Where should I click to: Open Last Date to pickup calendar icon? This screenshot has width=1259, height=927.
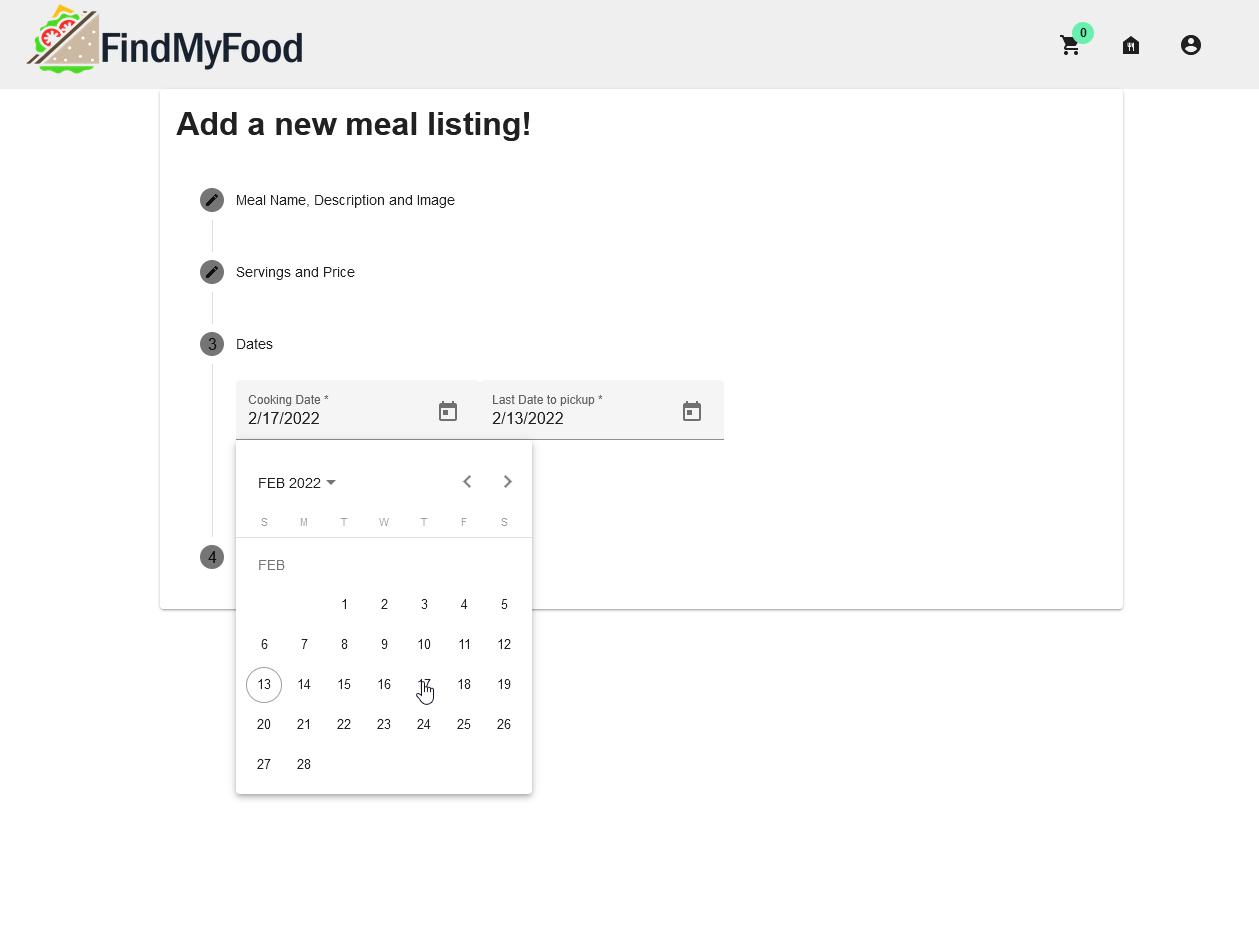[692, 411]
